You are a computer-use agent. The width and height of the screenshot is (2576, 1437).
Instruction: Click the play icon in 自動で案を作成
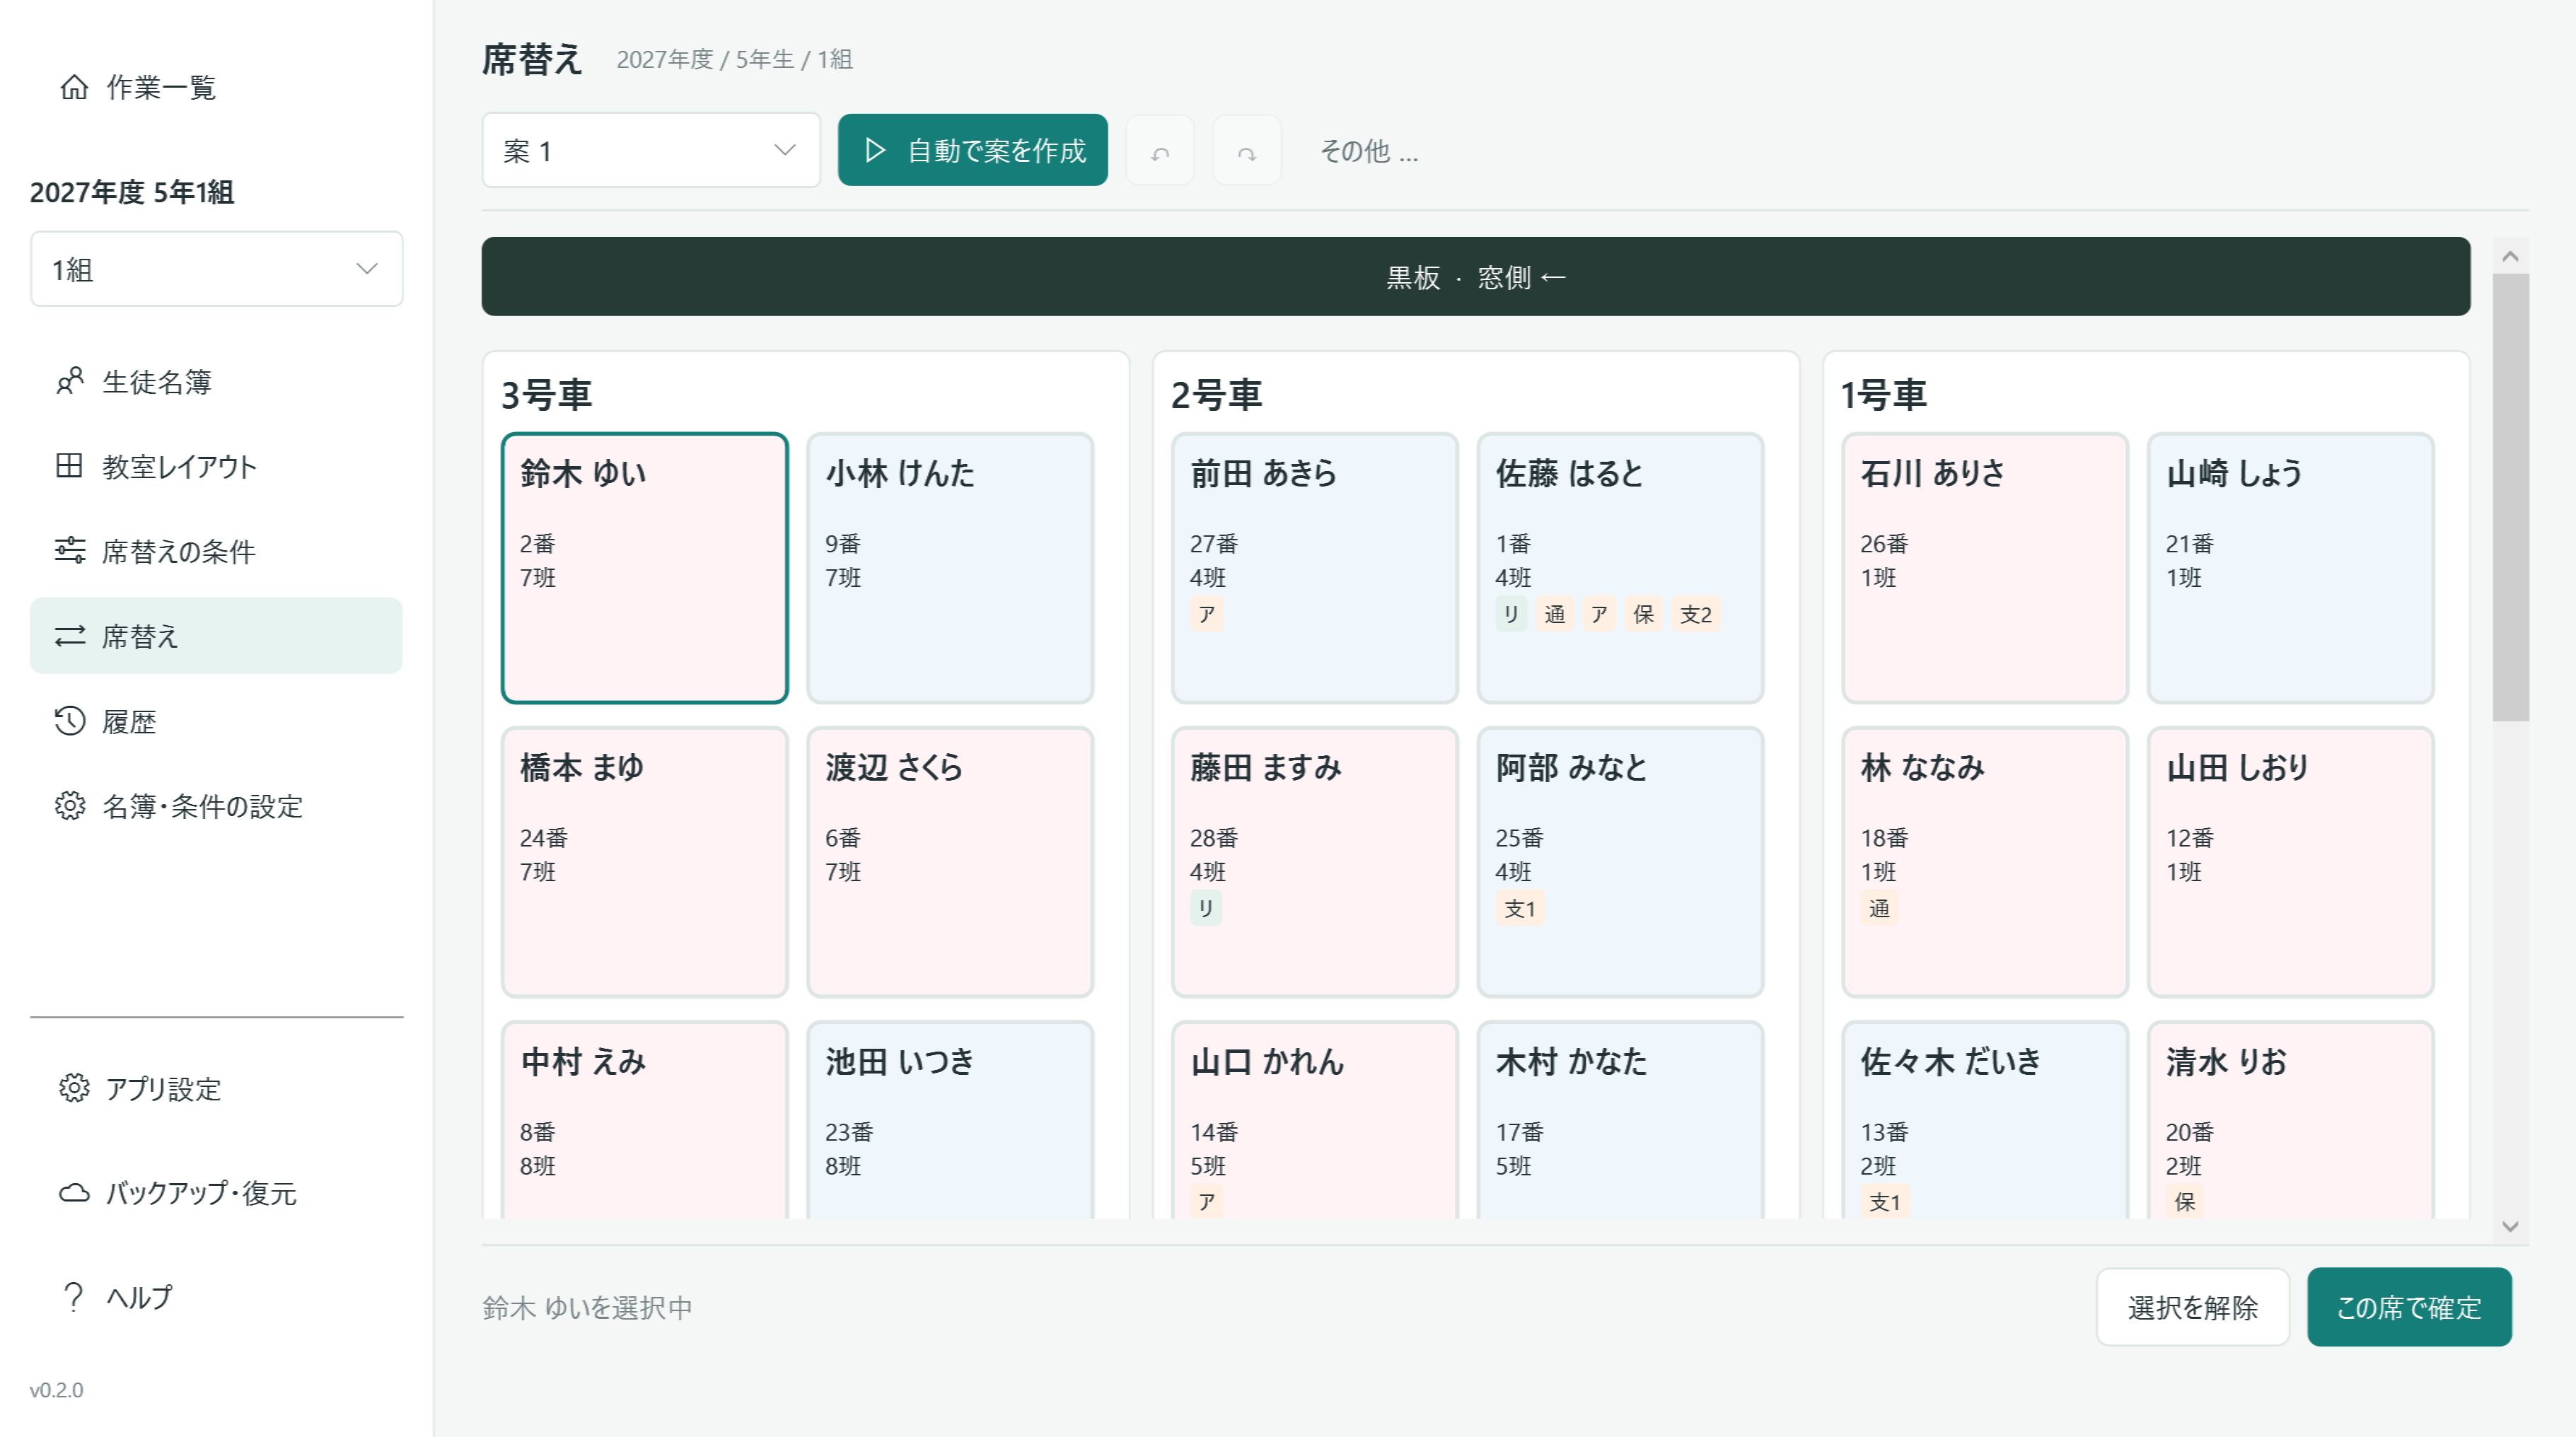875,150
